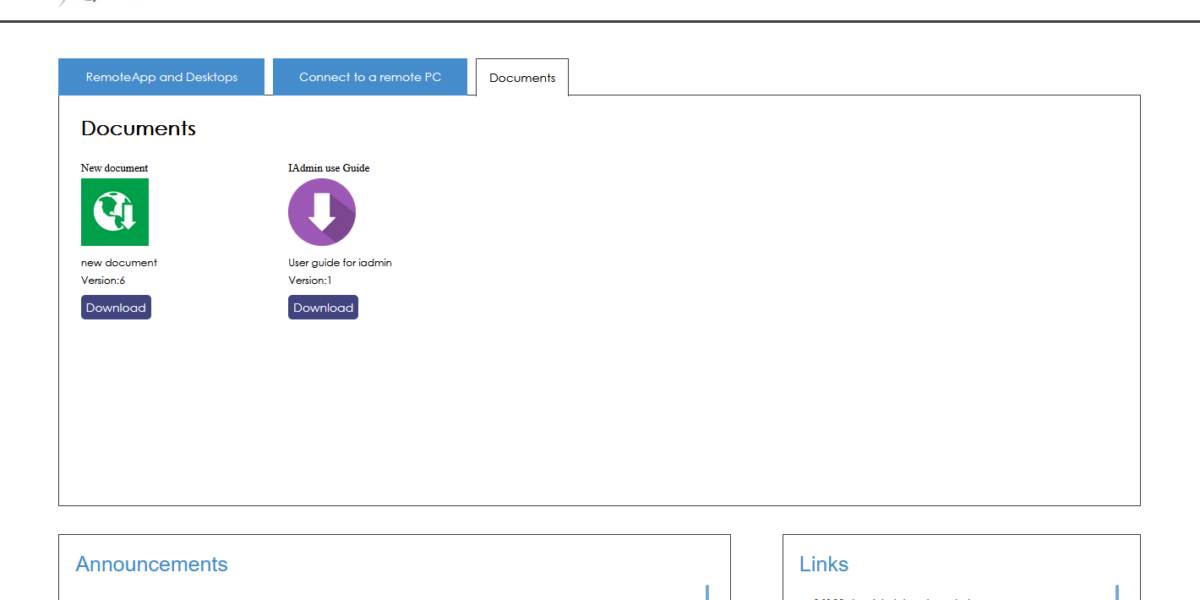Click the first partially visible entry under Links
This screenshot has height=600, width=1200.
(x=890, y=597)
